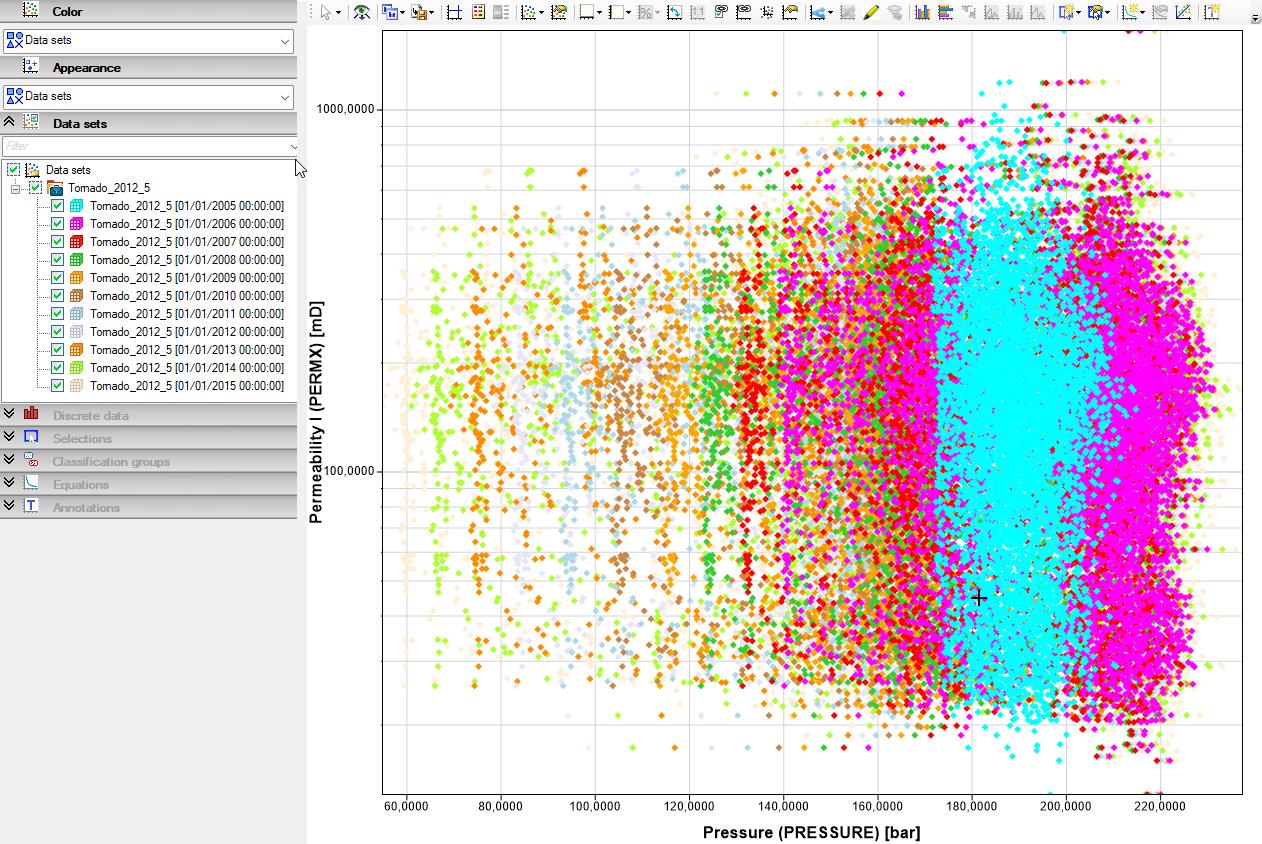Click into the Filter input field
Viewport: 1262px width, 844px height.
pyautogui.click(x=148, y=146)
